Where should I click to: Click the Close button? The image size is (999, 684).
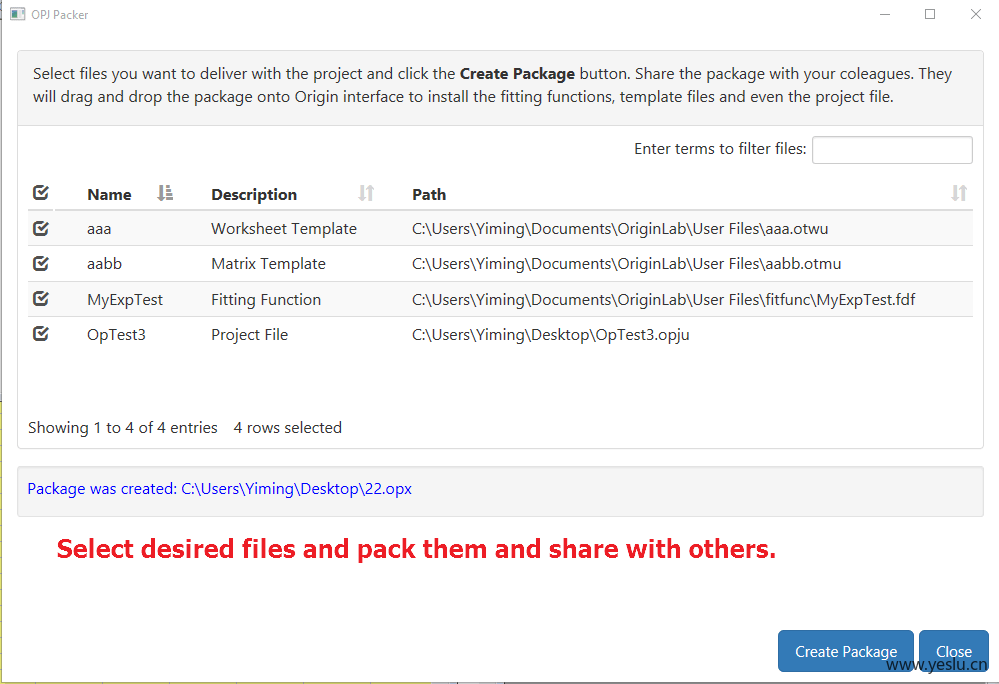954,651
